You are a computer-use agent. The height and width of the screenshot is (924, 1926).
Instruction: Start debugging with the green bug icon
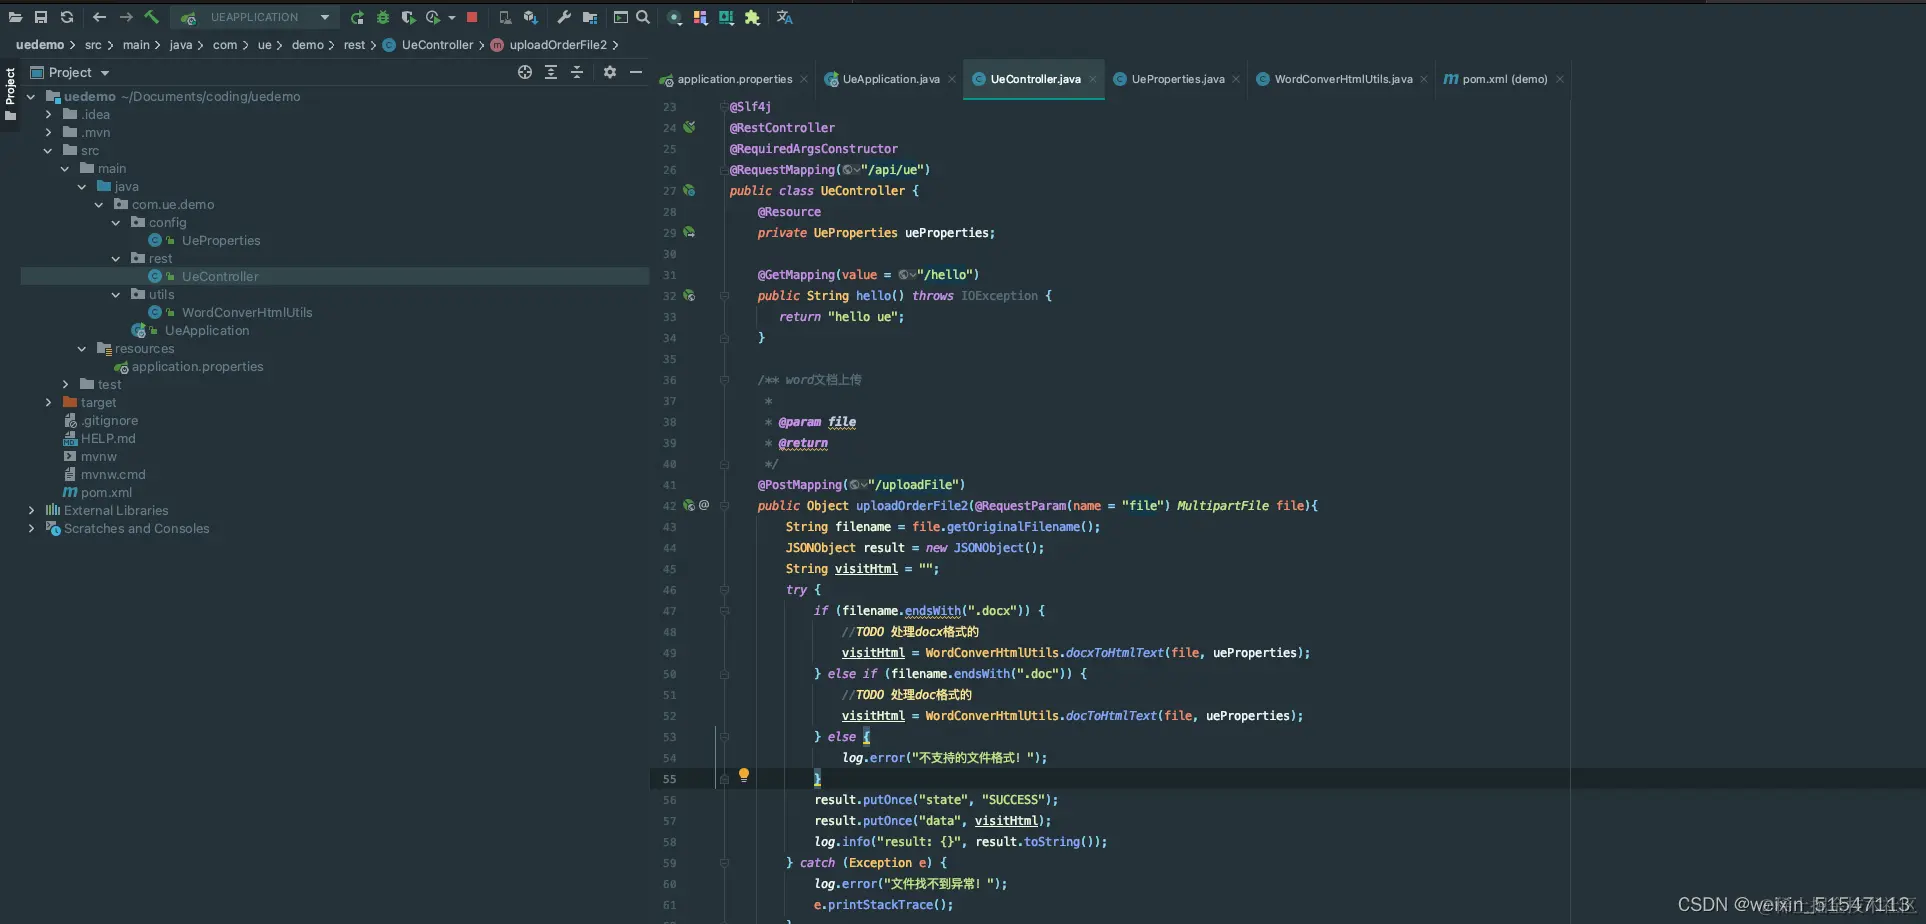pyautogui.click(x=383, y=17)
